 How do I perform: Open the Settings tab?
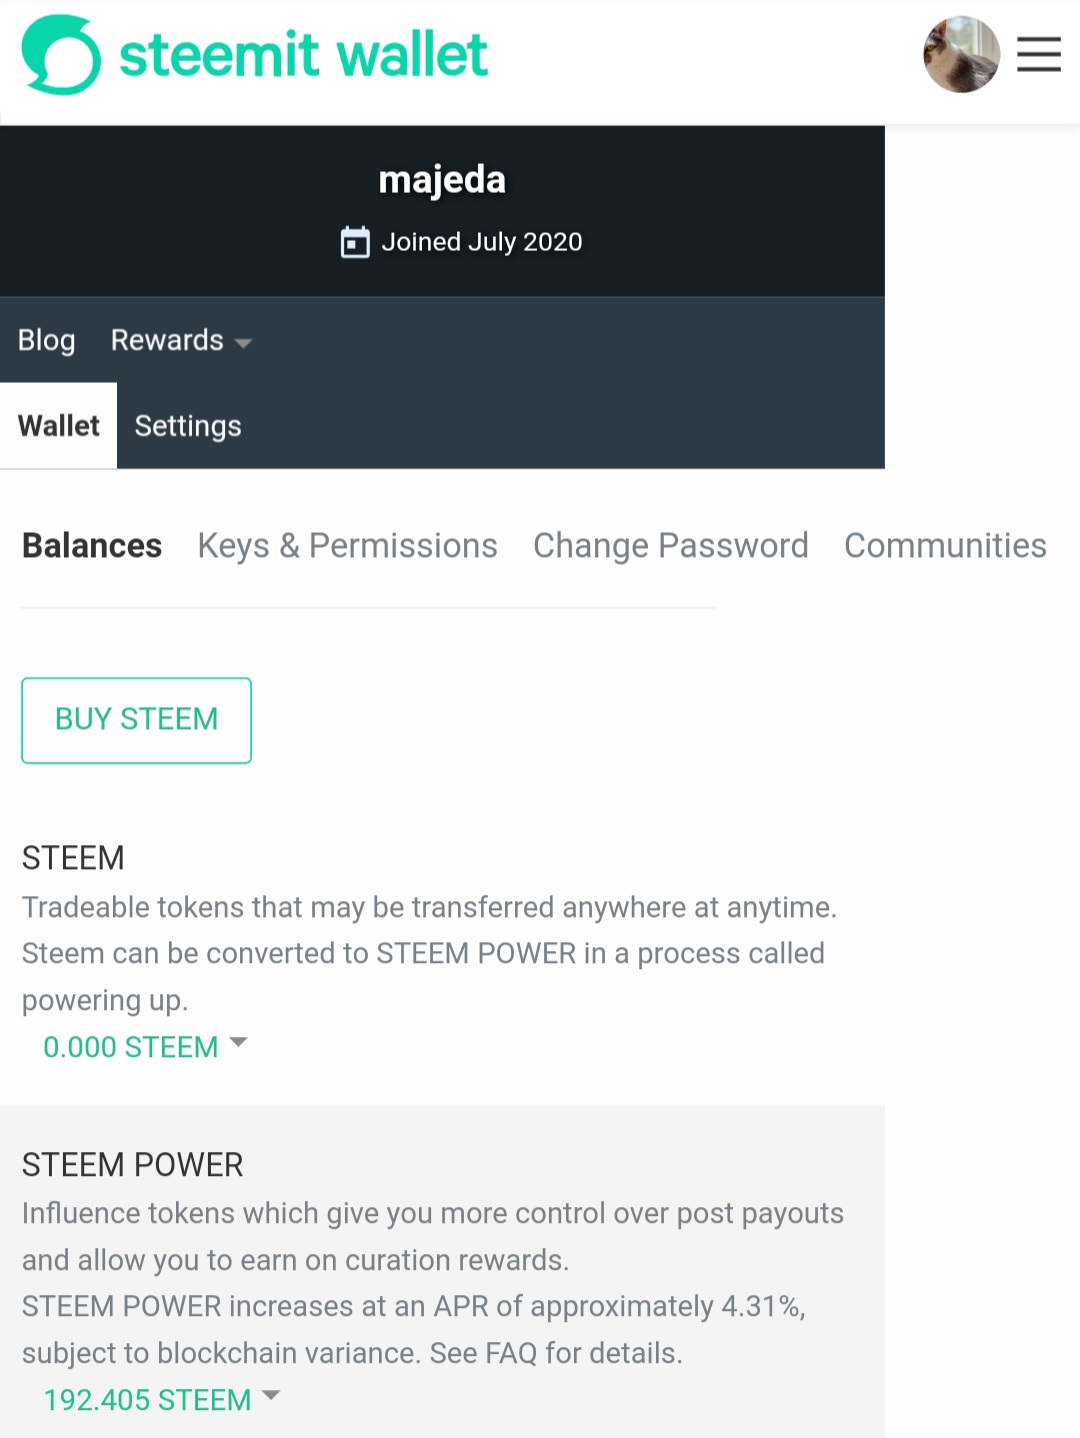(x=188, y=426)
